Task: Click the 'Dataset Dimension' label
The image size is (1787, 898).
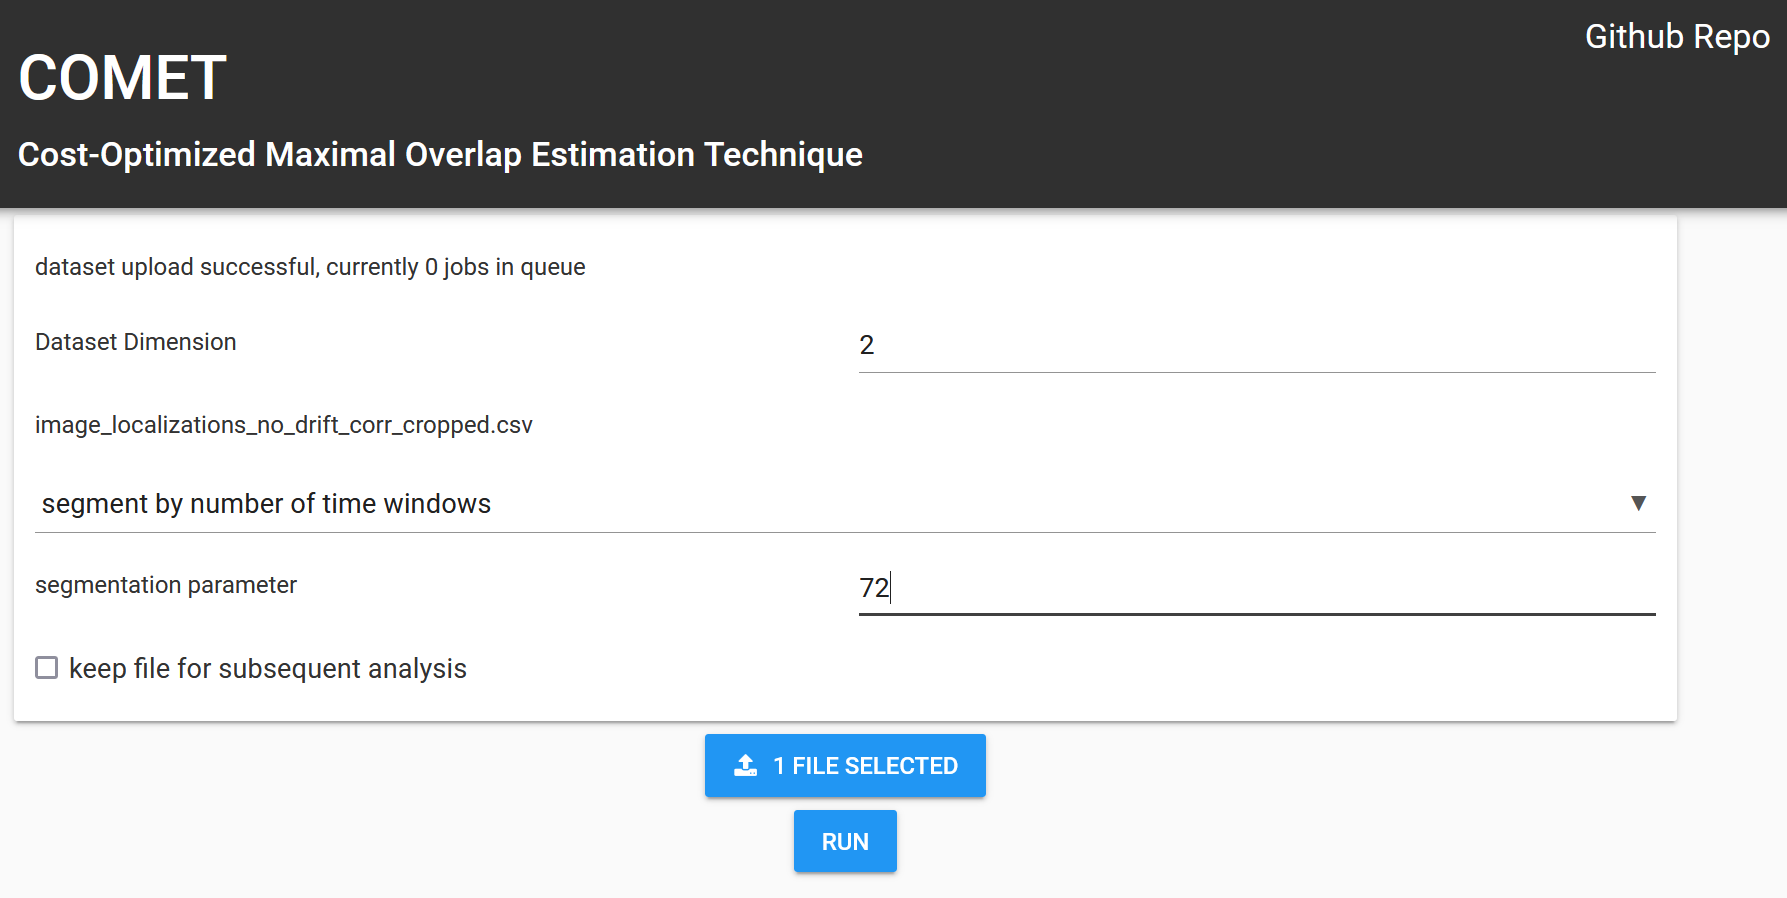Action: pos(136,342)
